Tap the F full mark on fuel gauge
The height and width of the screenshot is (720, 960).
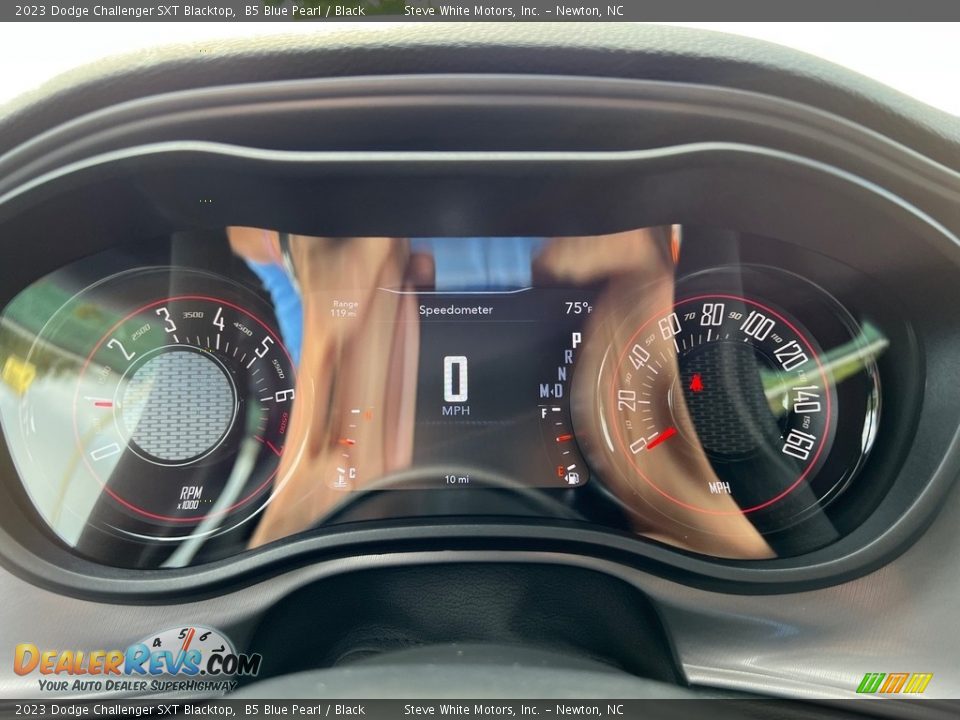(544, 414)
